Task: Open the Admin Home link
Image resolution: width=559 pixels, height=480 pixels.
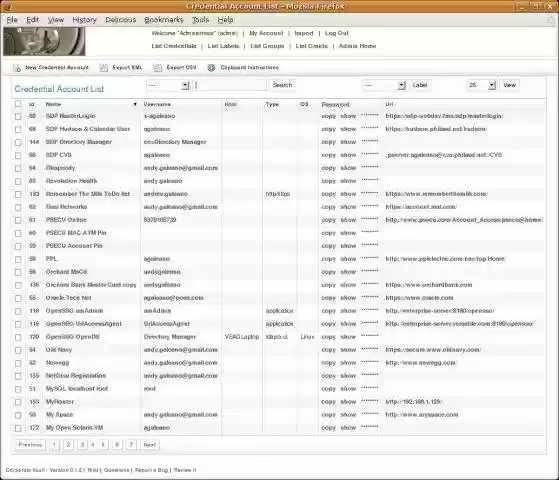Action: click(x=357, y=46)
